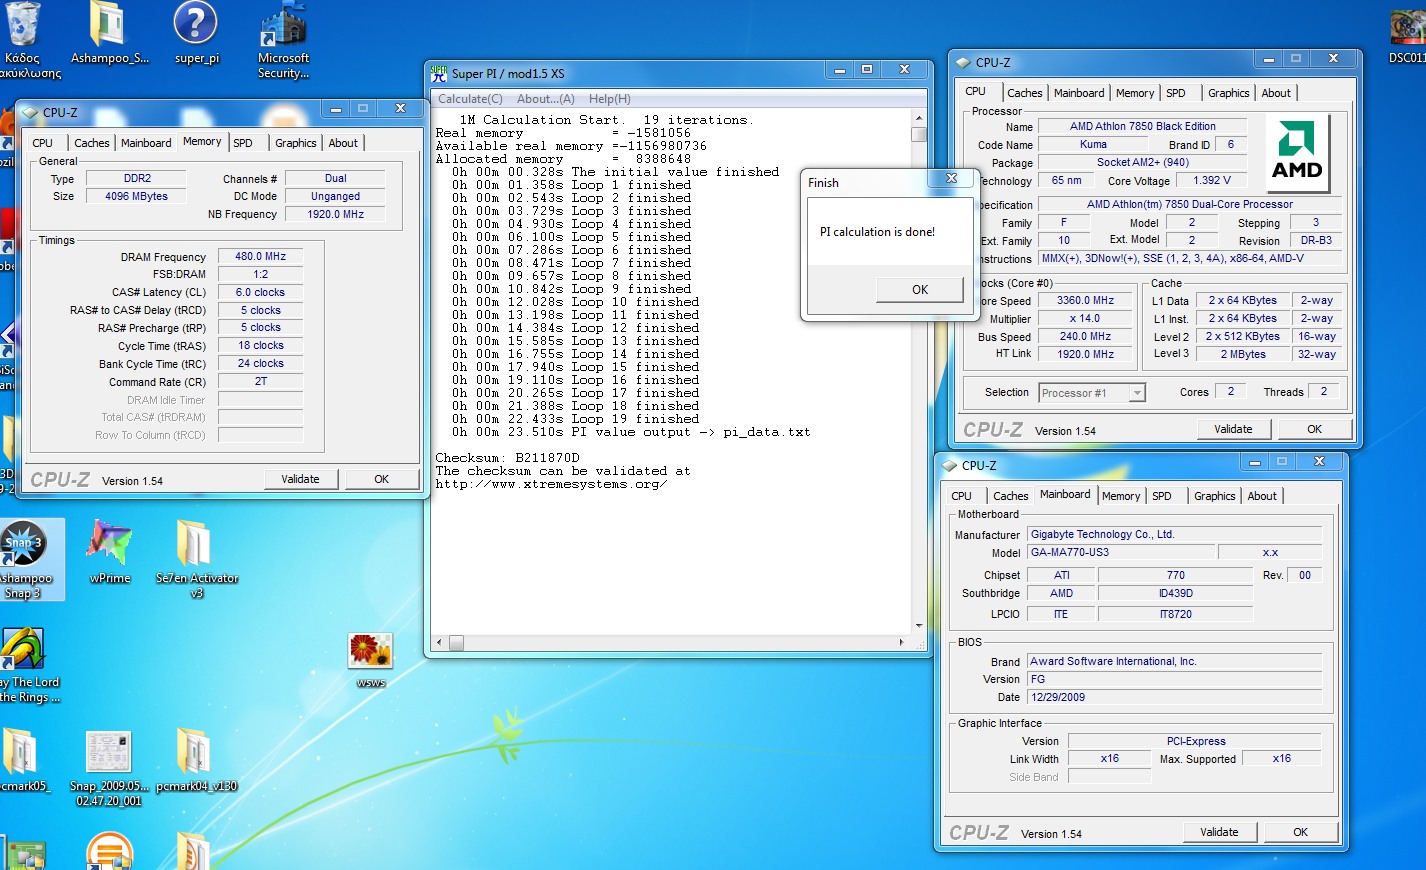Close the Finish dialog

point(951,179)
